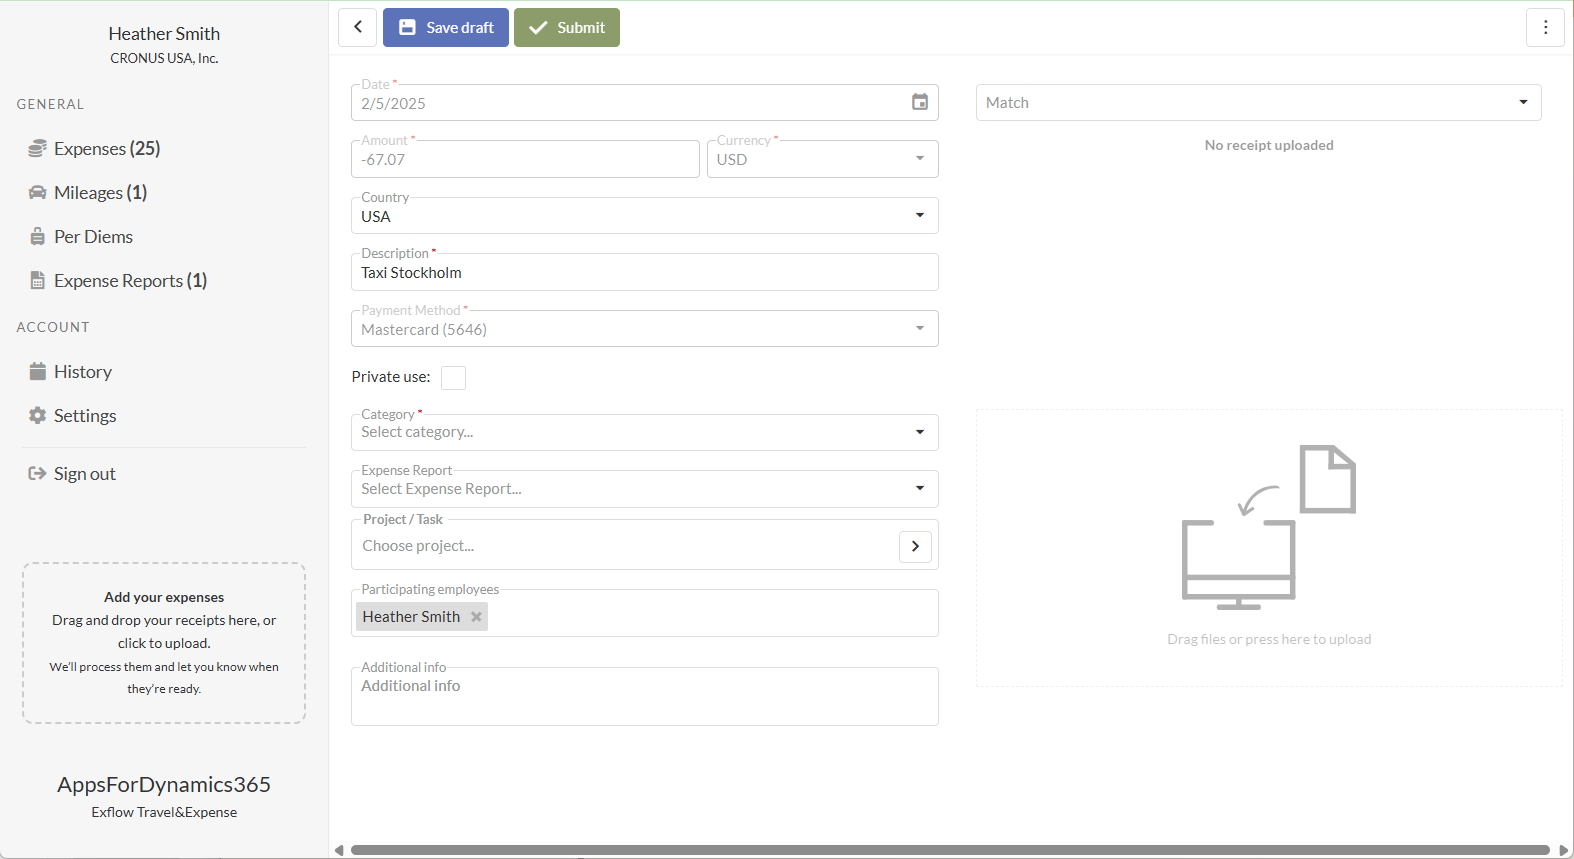Expand the Category dropdown
Image resolution: width=1574 pixels, height=859 pixels.
pos(644,432)
